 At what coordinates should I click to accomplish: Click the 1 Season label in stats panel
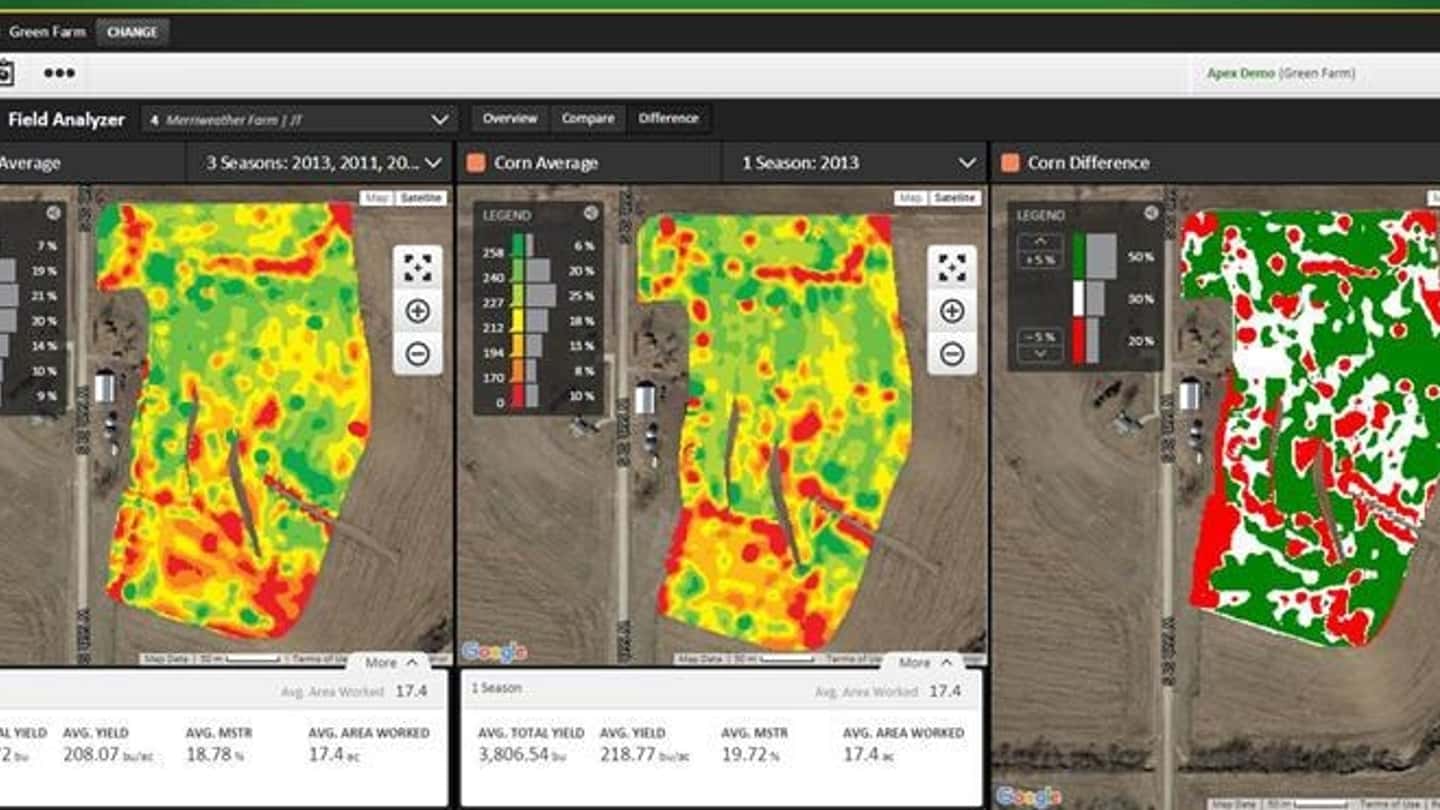(496, 688)
